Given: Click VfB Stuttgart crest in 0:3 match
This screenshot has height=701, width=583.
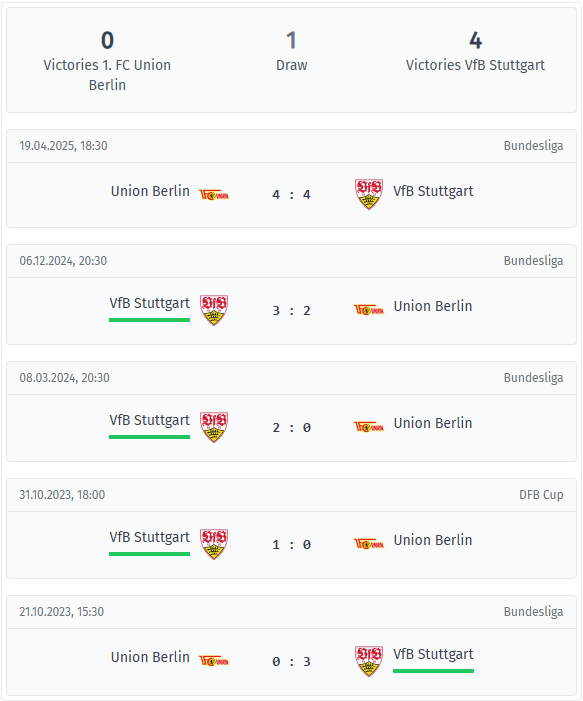Looking at the screenshot, I should 369,661.
